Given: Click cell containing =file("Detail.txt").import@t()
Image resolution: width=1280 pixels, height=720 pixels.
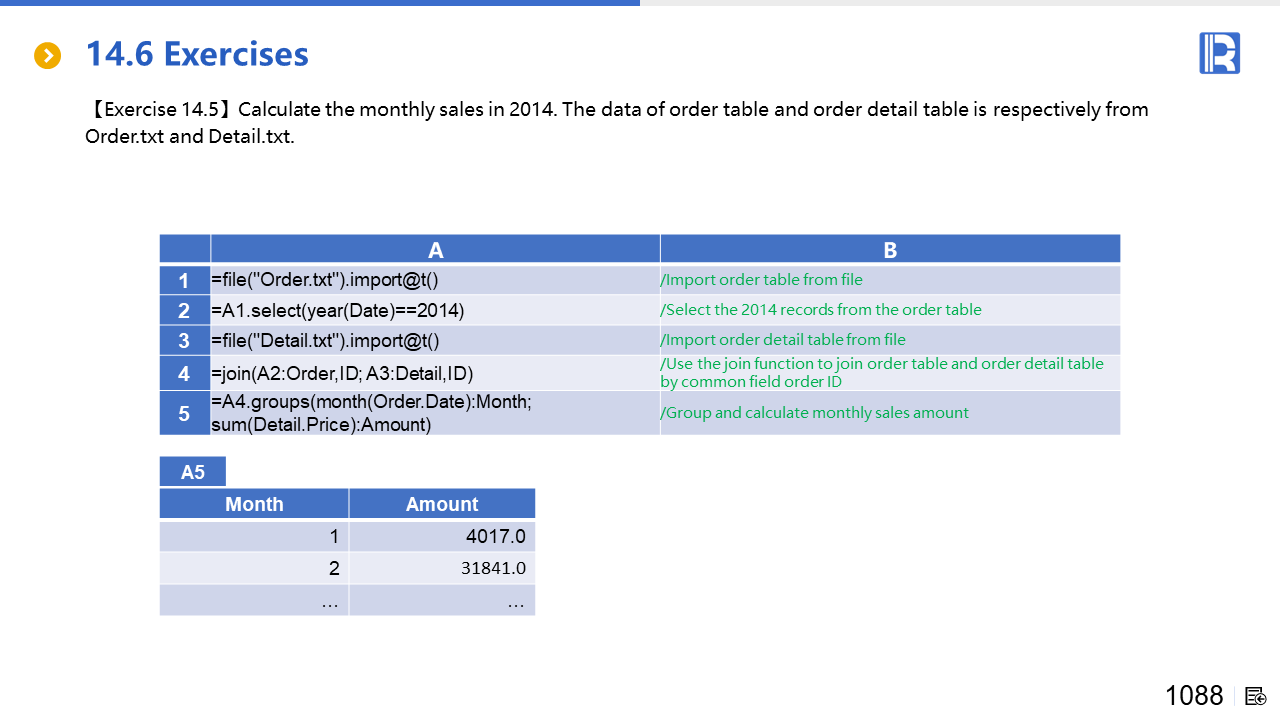Looking at the screenshot, I should [x=325, y=341].
